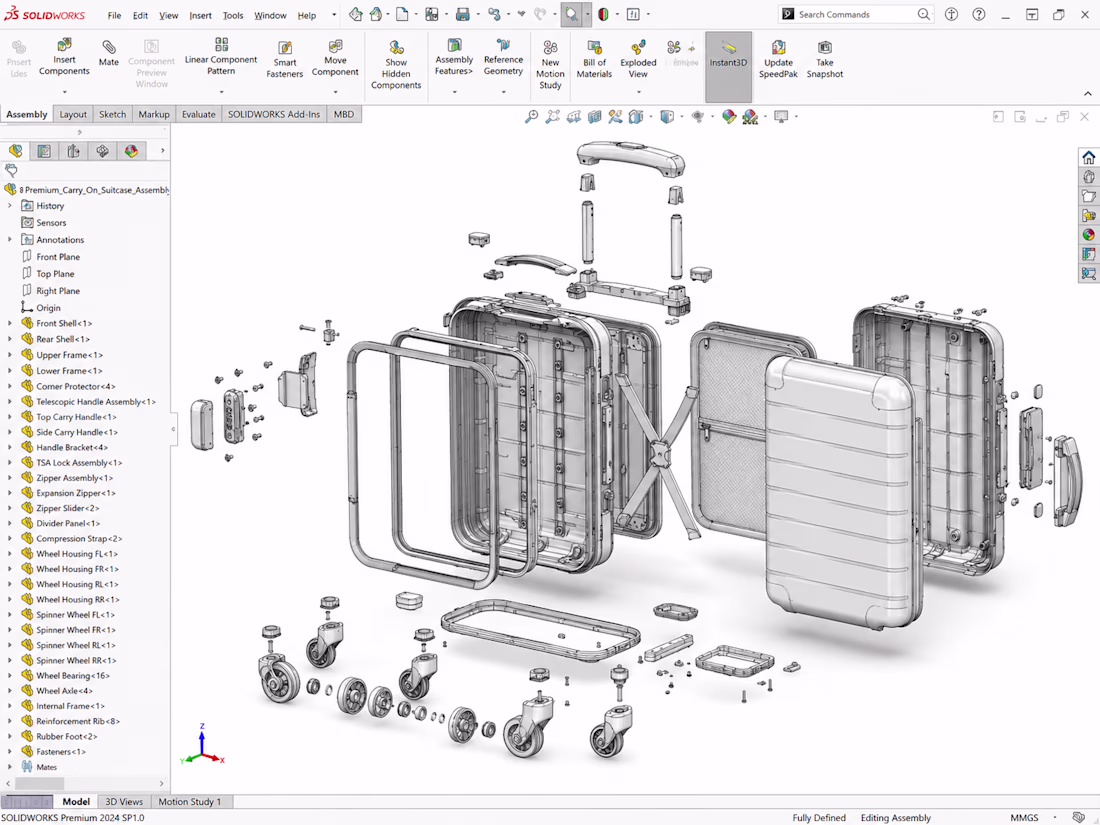Toggle the Instant3D button
The height and width of the screenshot is (825, 1100).
pos(728,67)
